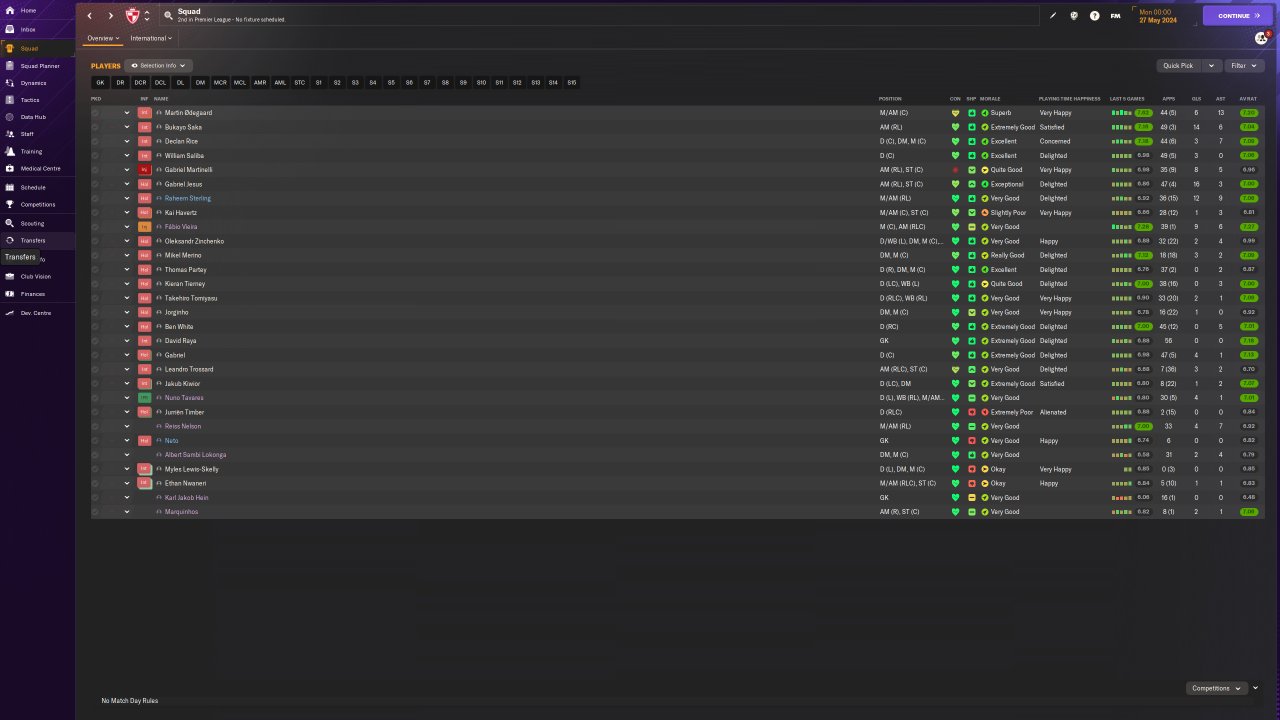Tick the pick checkbox for Bukayo Saka
The height and width of the screenshot is (720, 1280).
tap(95, 127)
